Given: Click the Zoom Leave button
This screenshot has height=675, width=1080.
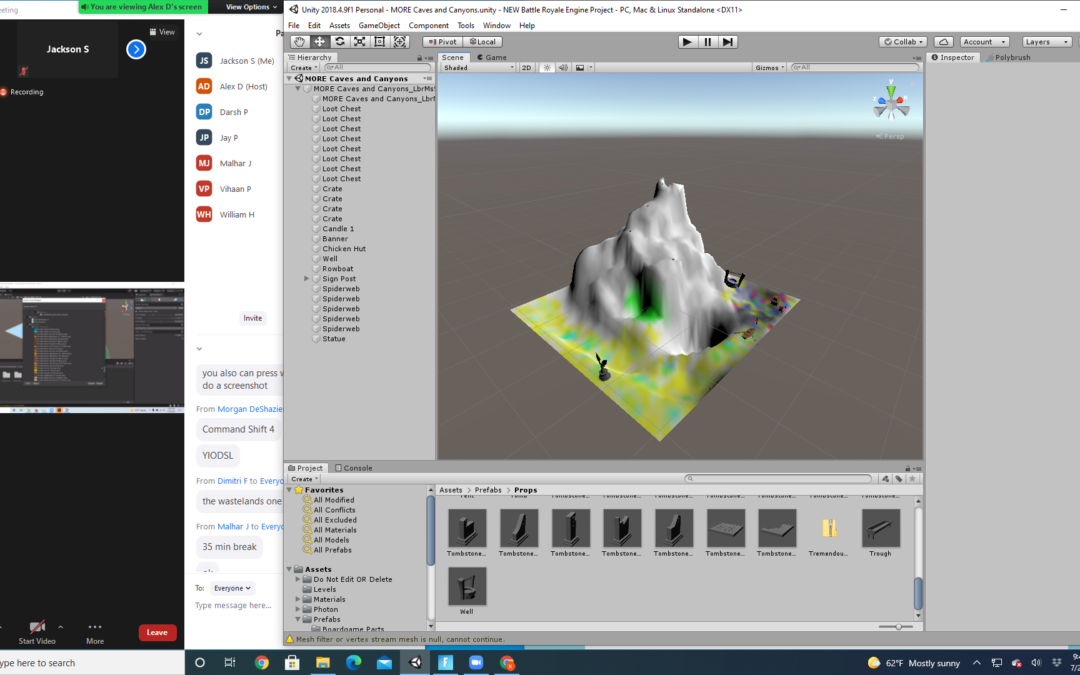Looking at the screenshot, I should tap(157, 632).
